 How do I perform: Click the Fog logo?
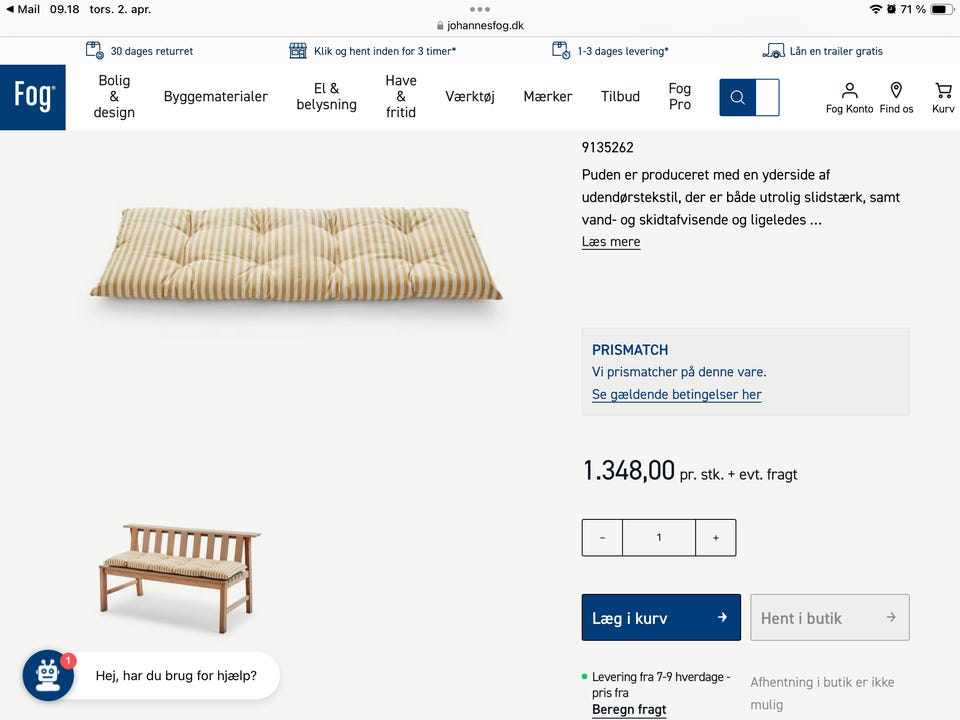(x=33, y=97)
